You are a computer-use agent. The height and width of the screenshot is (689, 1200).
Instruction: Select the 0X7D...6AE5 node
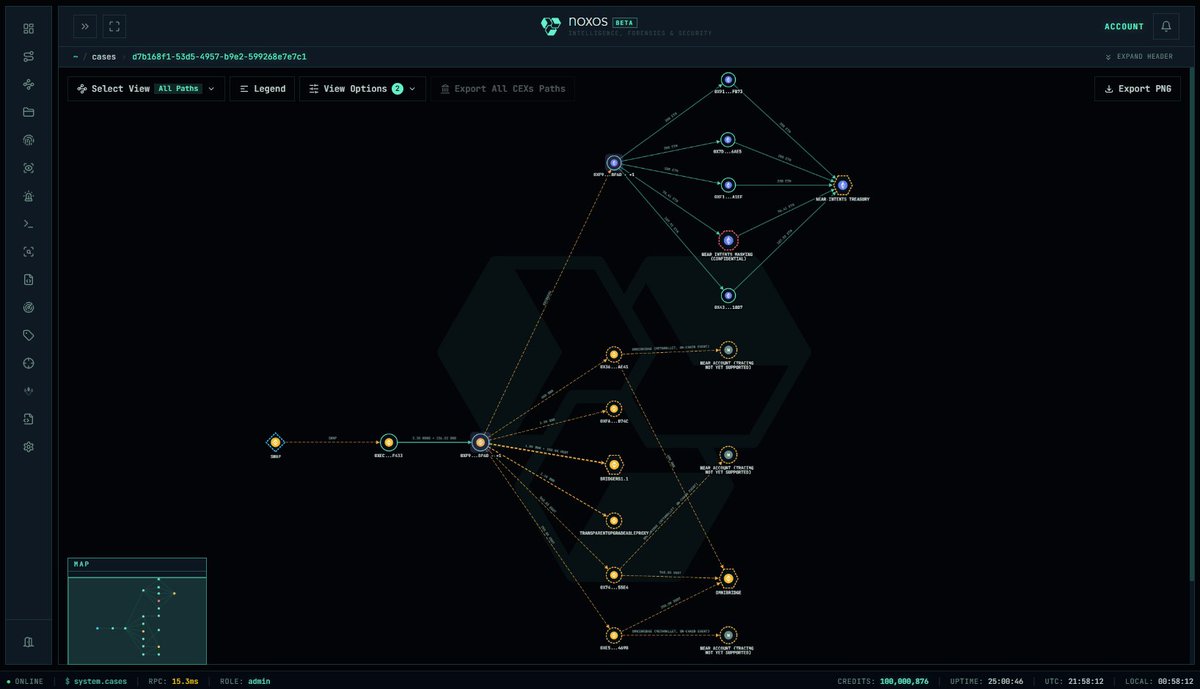point(728,140)
